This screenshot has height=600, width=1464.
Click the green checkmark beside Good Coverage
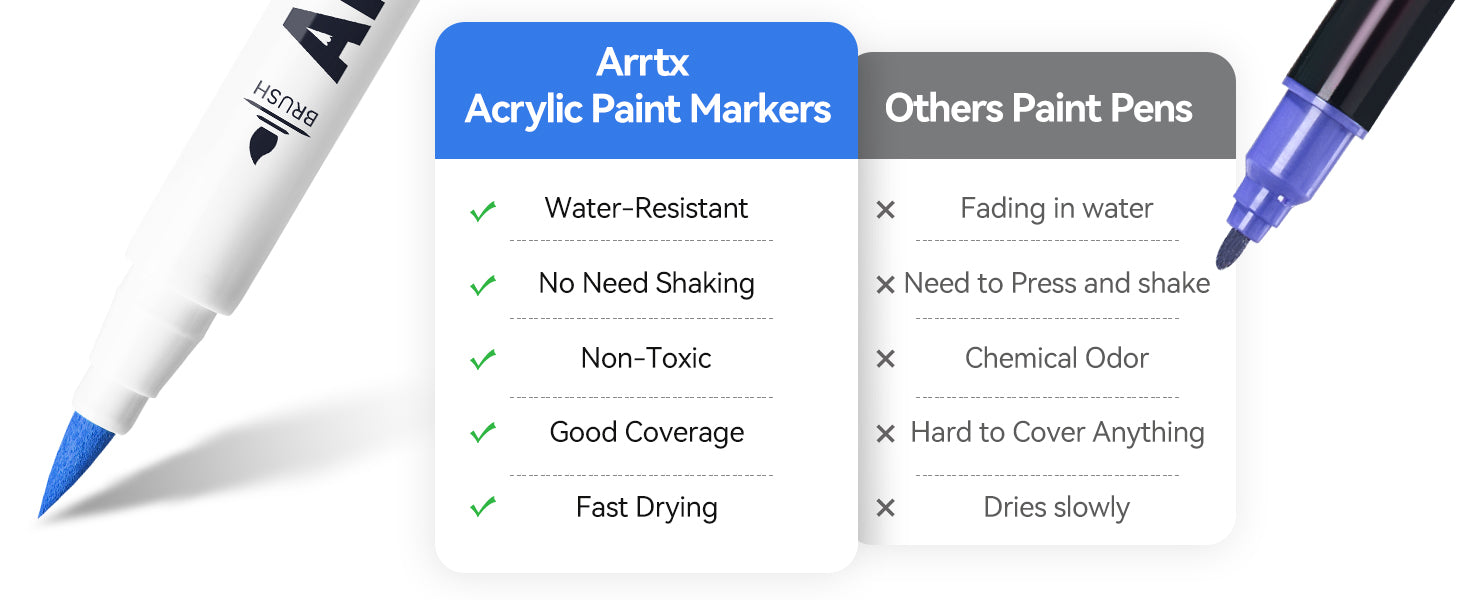[x=483, y=433]
